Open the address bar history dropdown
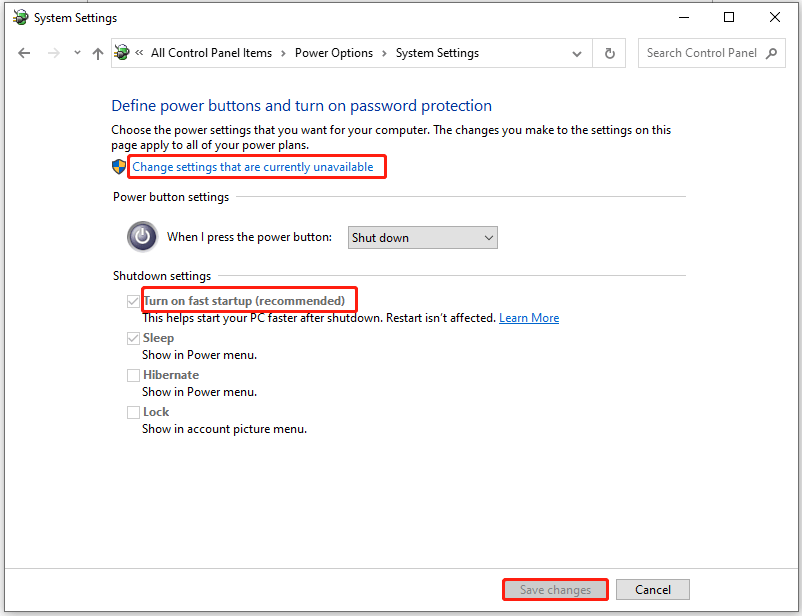This screenshot has height=616, width=802. (577, 53)
